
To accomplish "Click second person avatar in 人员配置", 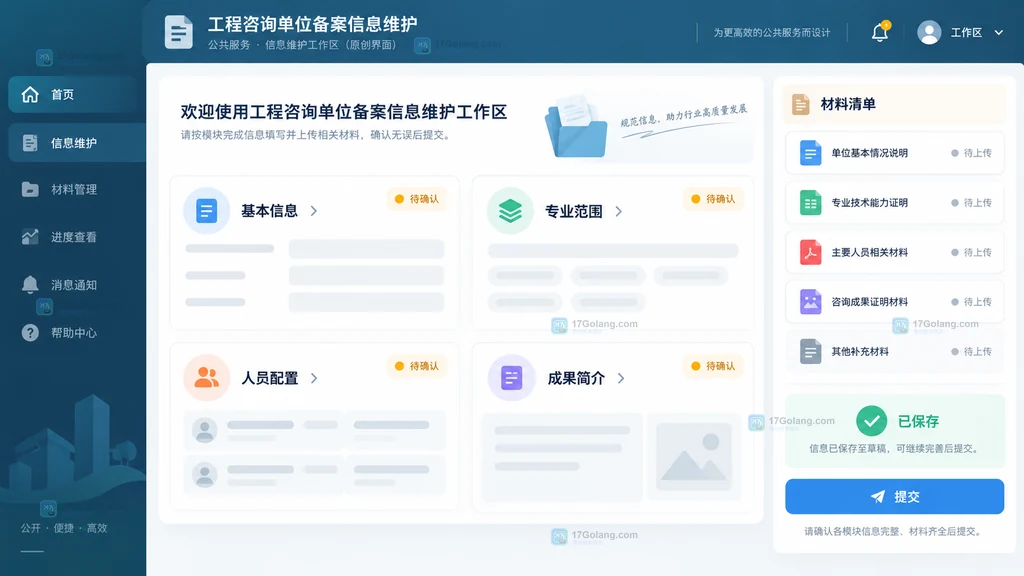I will coord(204,474).
